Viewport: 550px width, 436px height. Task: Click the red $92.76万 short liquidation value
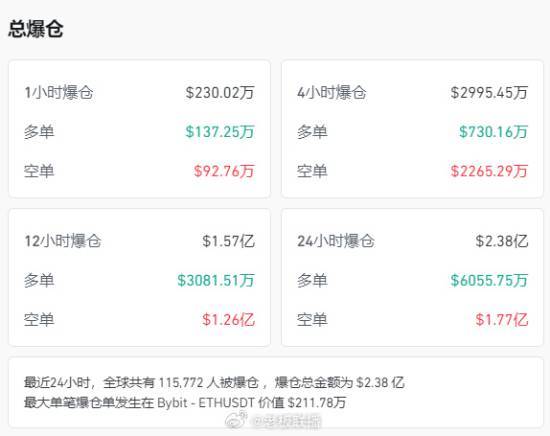(224, 171)
